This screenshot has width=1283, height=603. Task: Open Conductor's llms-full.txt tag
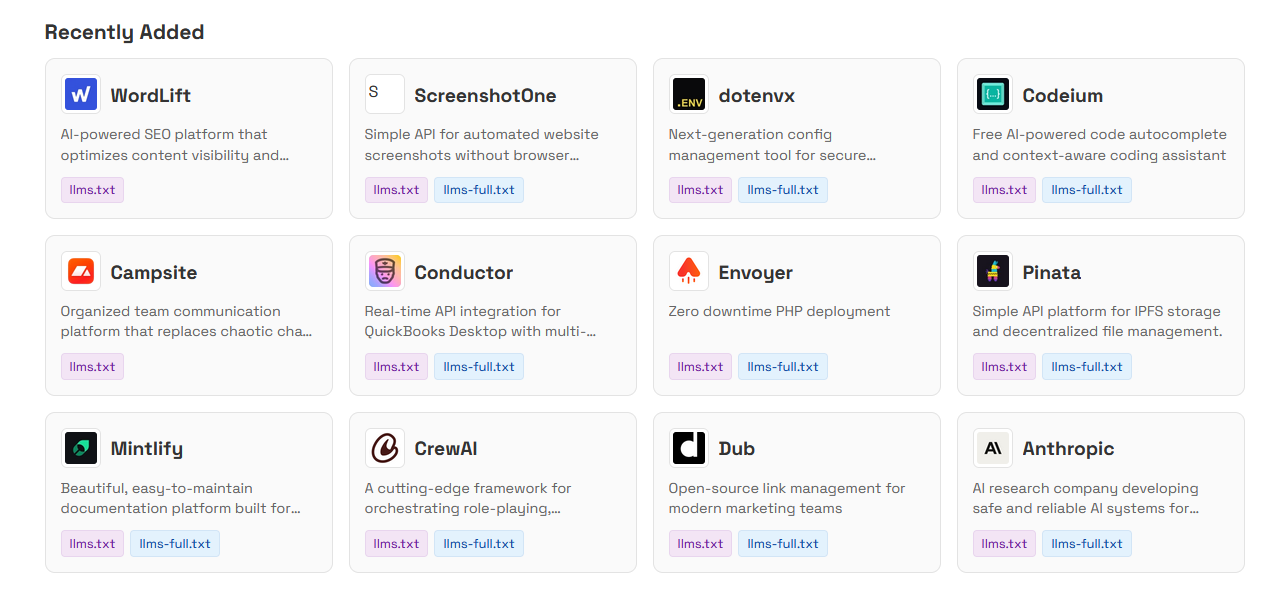(479, 367)
